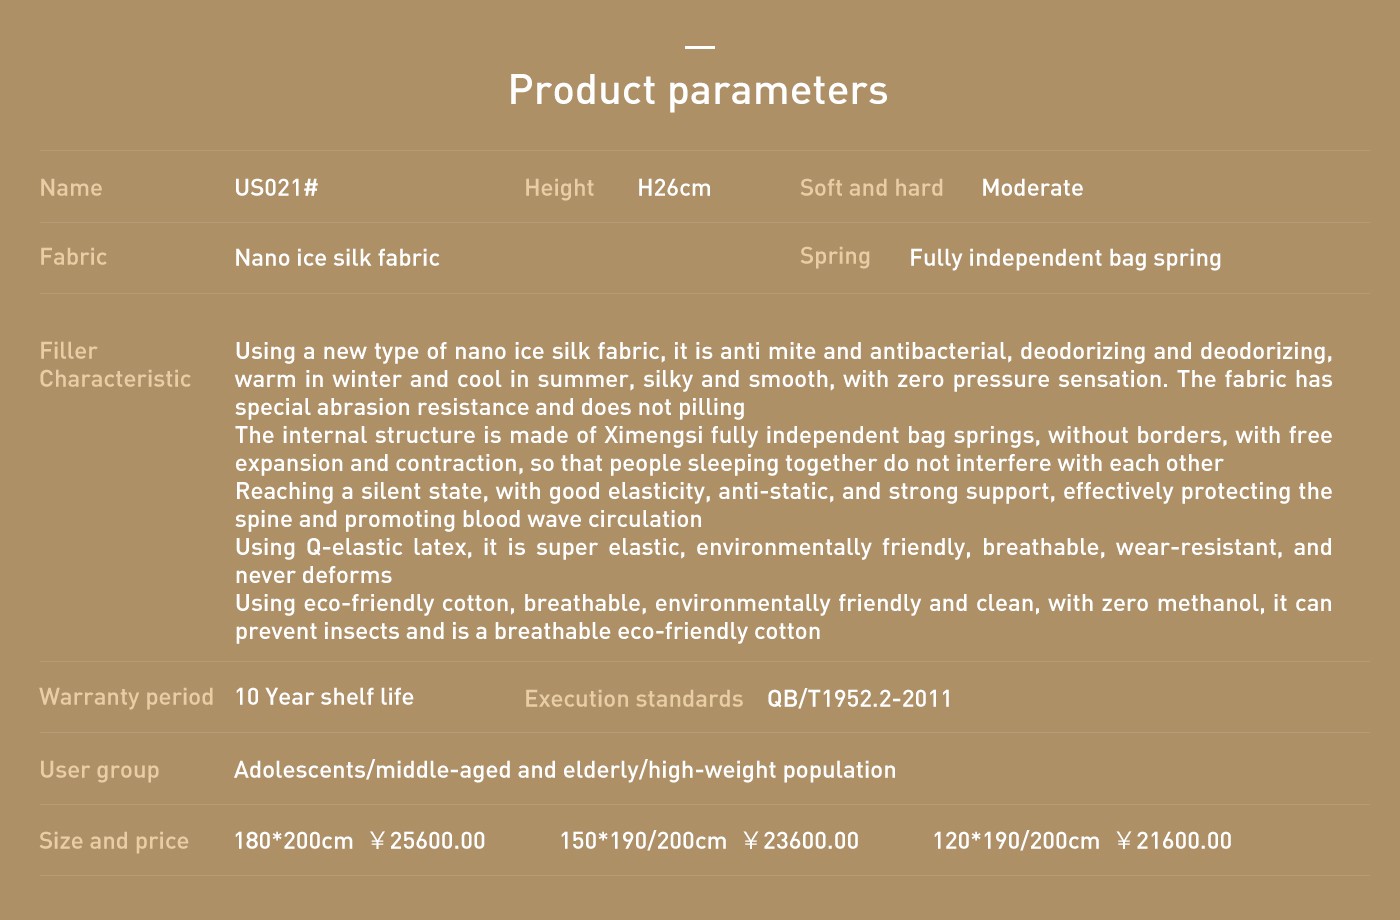This screenshot has width=1400, height=920.
Task: Click the Size and price label
Action: click(114, 841)
